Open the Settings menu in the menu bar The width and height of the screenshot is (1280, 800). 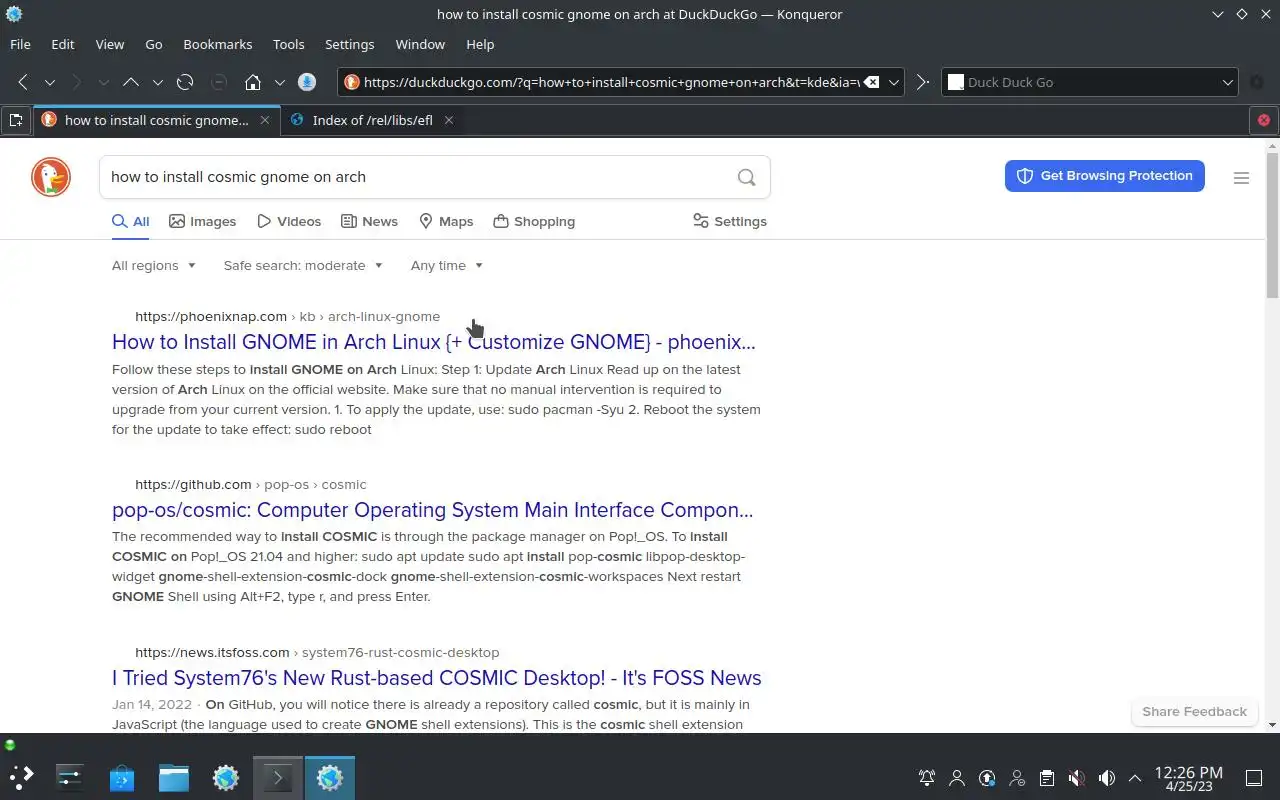[350, 44]
